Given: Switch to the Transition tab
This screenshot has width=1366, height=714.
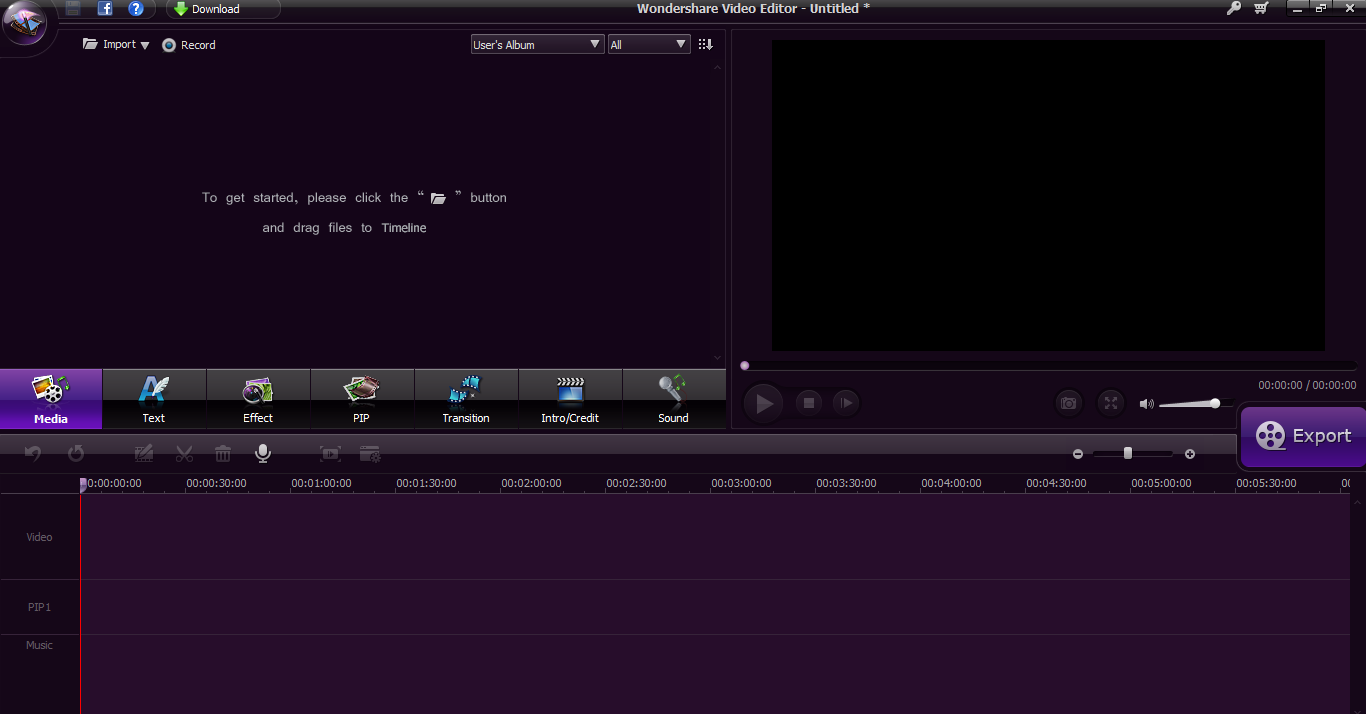Looking at the screenshot, I should tap(466, 399).
